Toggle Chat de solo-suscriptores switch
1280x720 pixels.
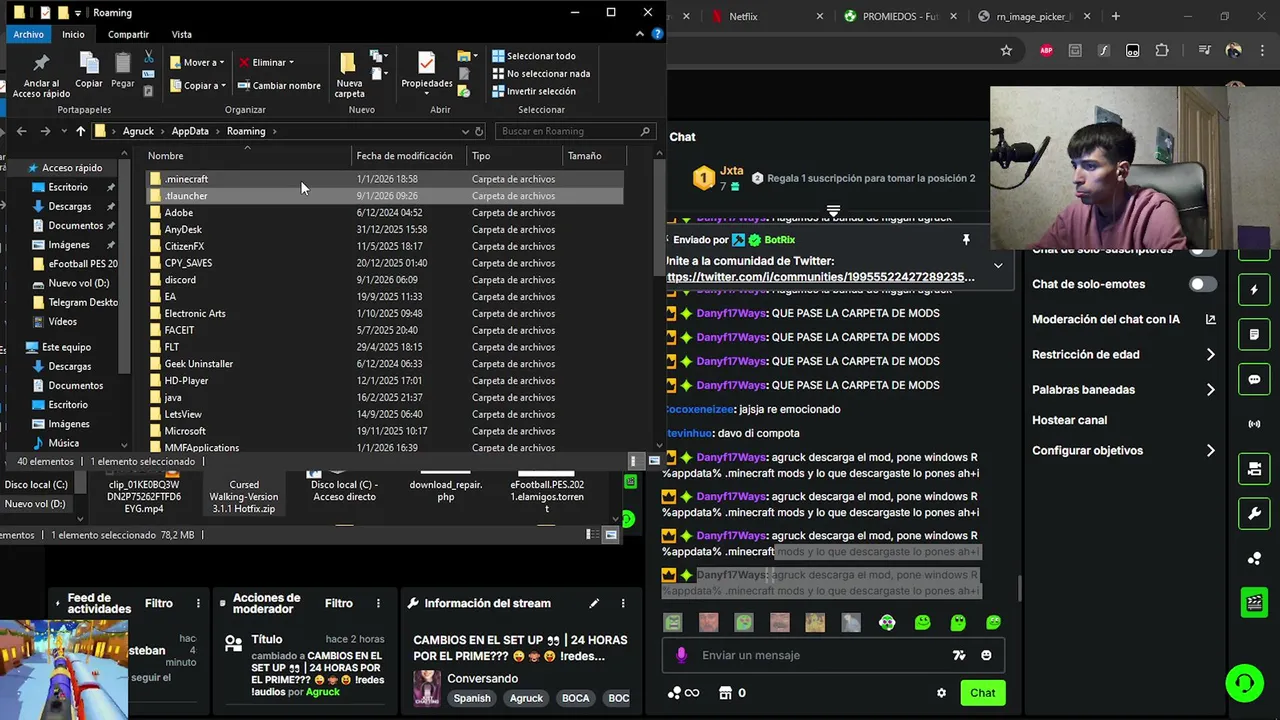click(1203, 250)
